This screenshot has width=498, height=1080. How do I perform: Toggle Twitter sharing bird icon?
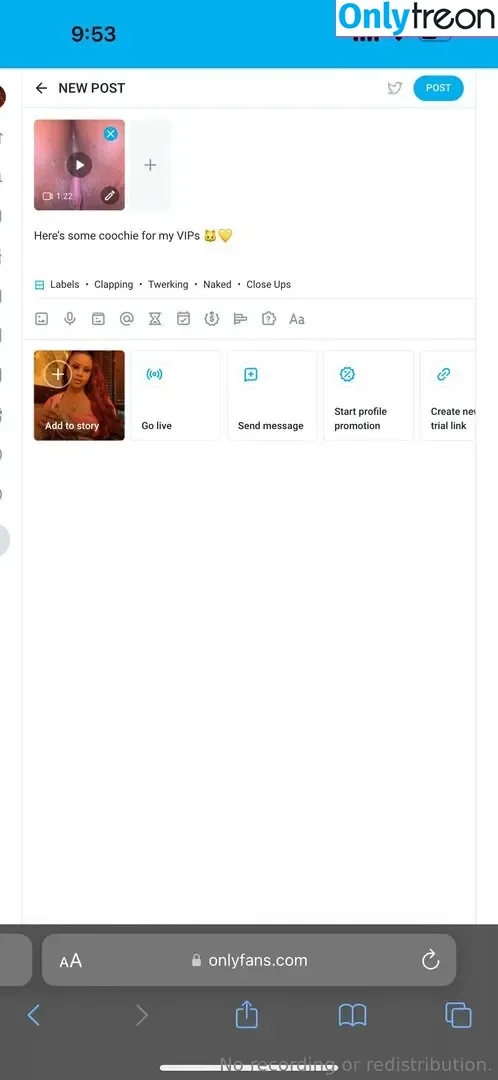click(395, 88)
